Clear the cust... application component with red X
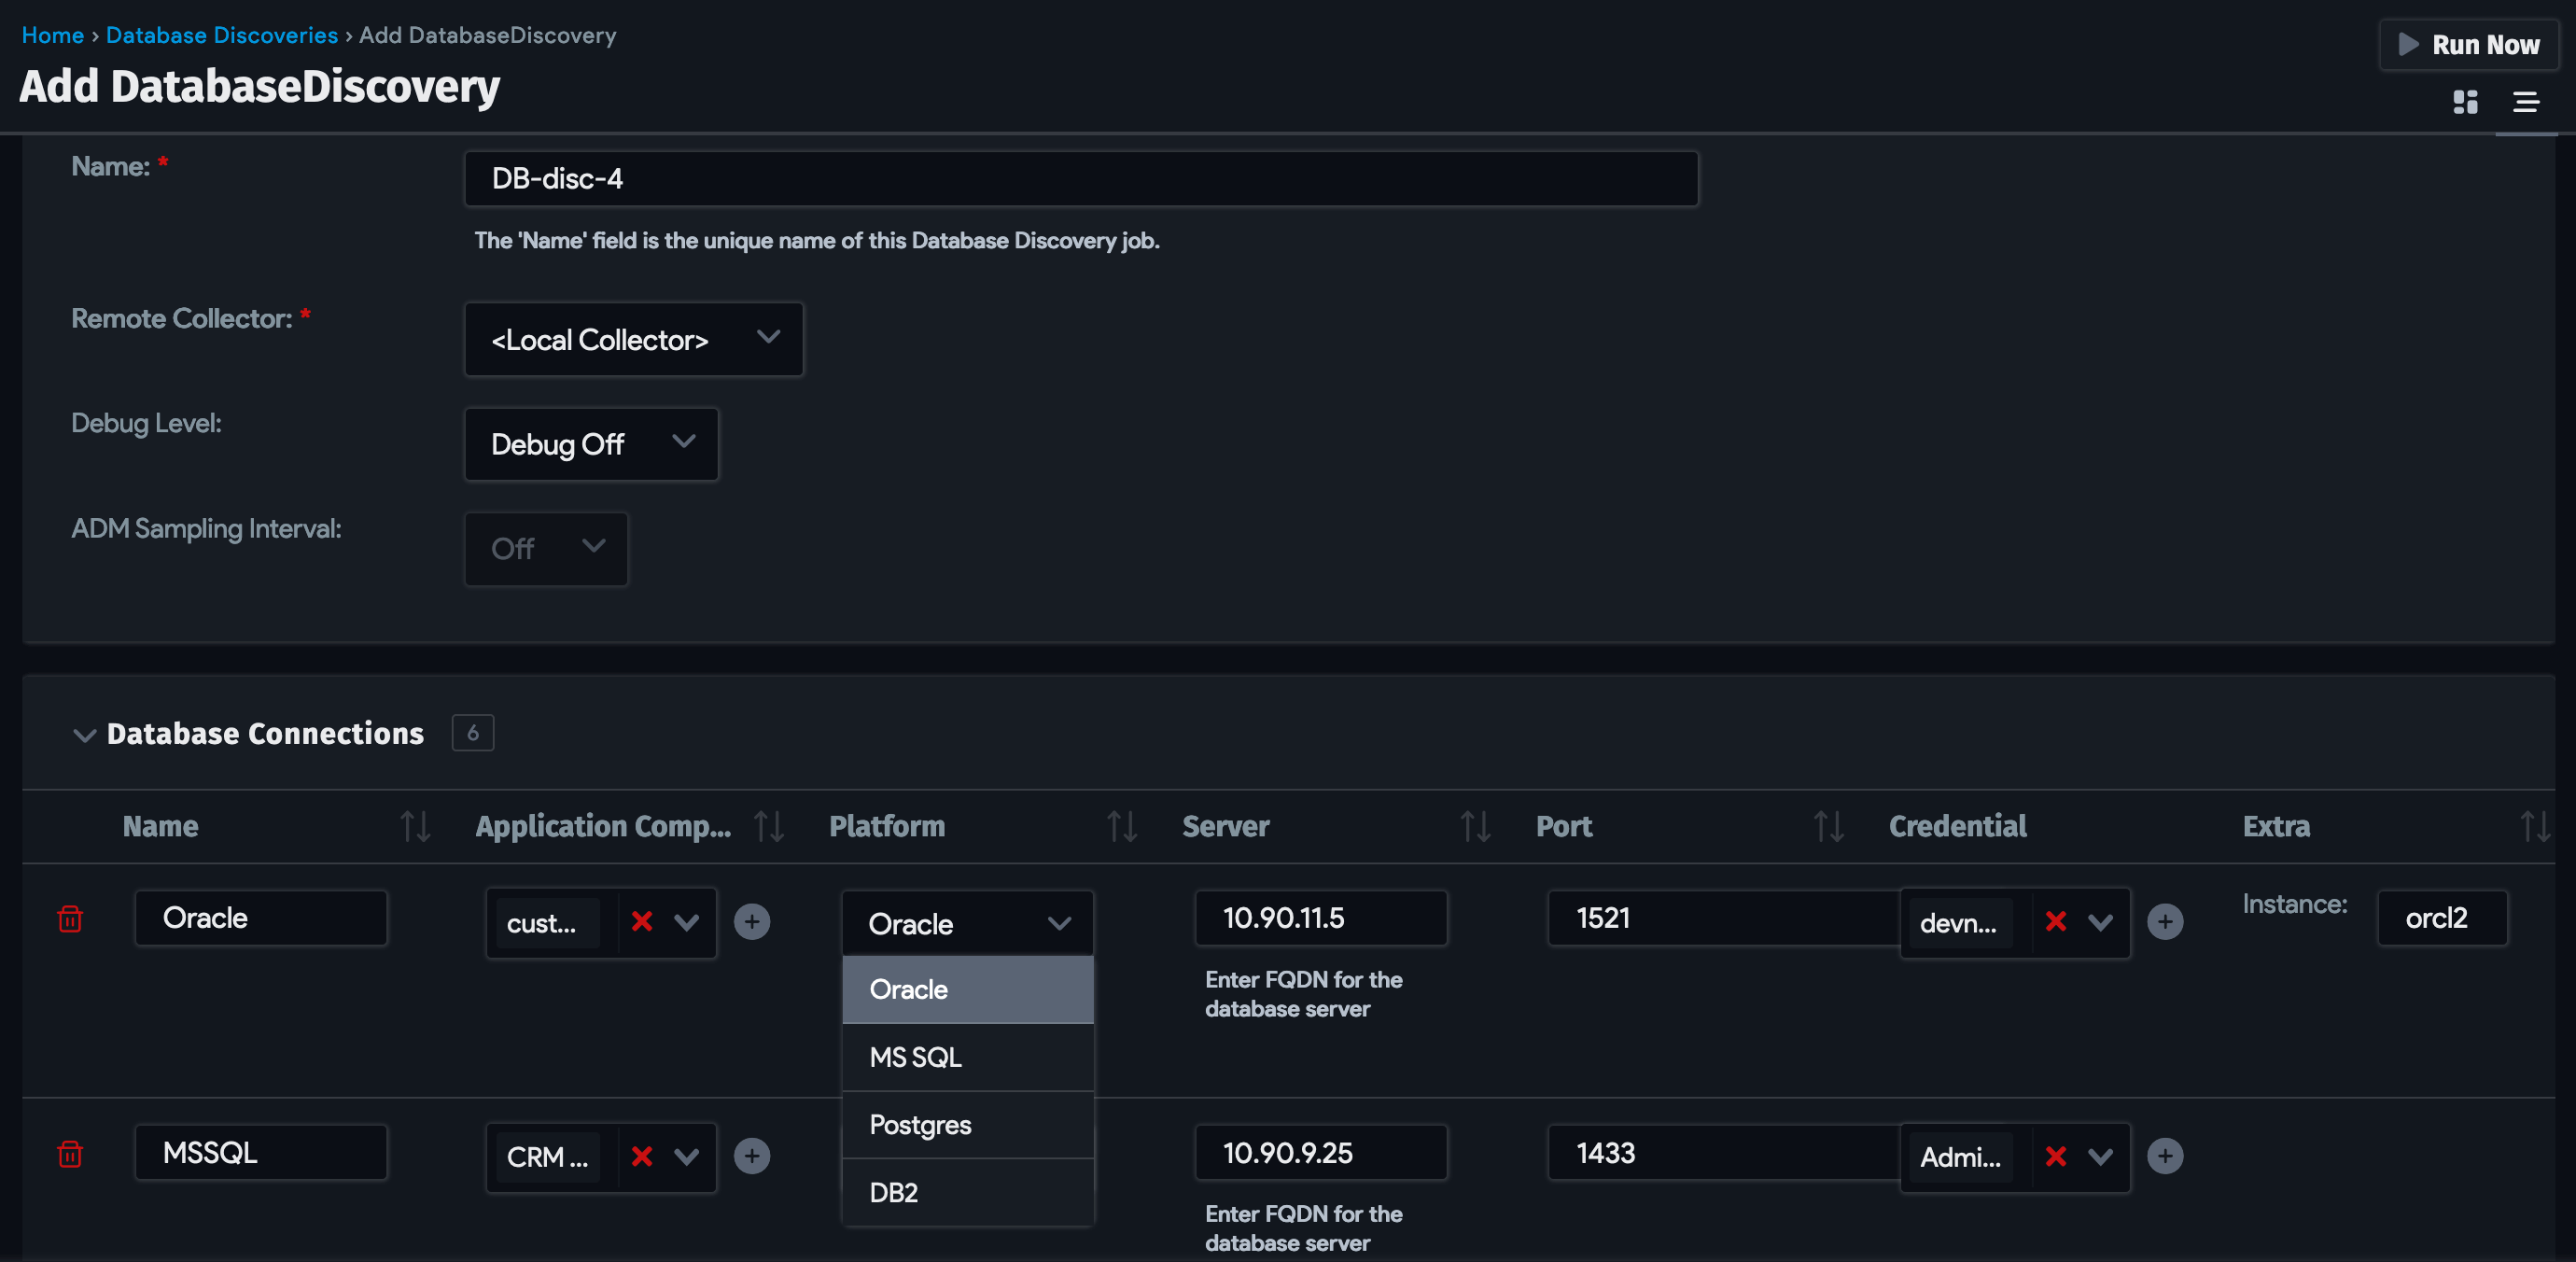 click(642, 923)
